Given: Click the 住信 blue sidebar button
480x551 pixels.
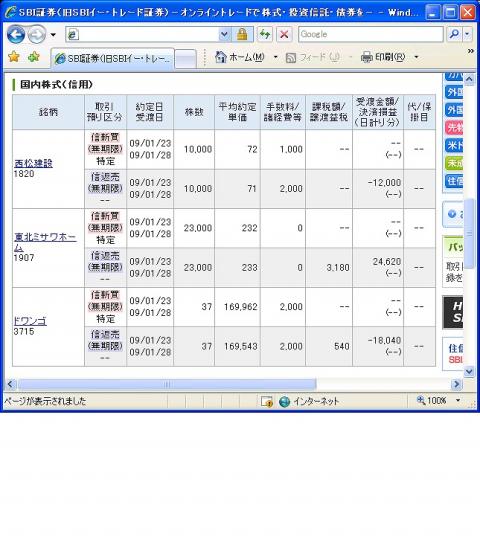Looking at the screenshot, I should 454,181.
